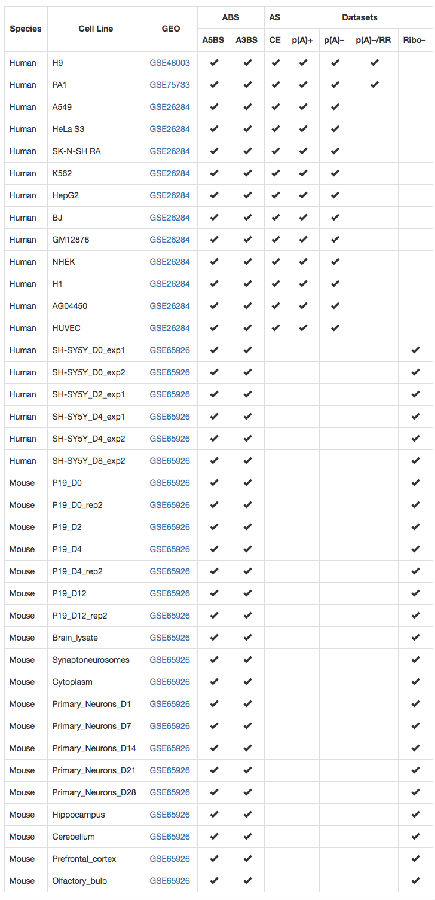The image size is (435, 900).
Task: Open the GEO link for the H9 cell line
Action: tap(169, 63)
